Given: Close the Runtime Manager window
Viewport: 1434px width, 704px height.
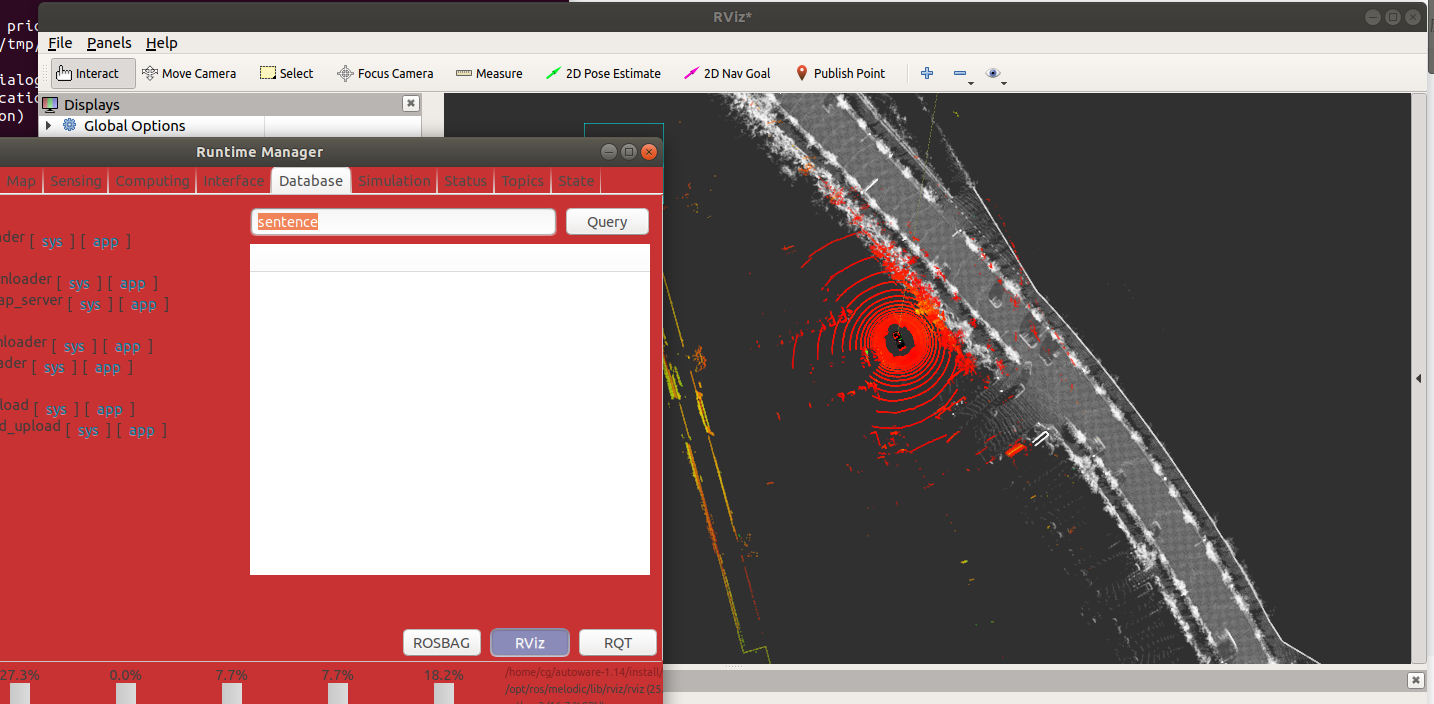Looking at the screenshot, I should pos(649,152).
